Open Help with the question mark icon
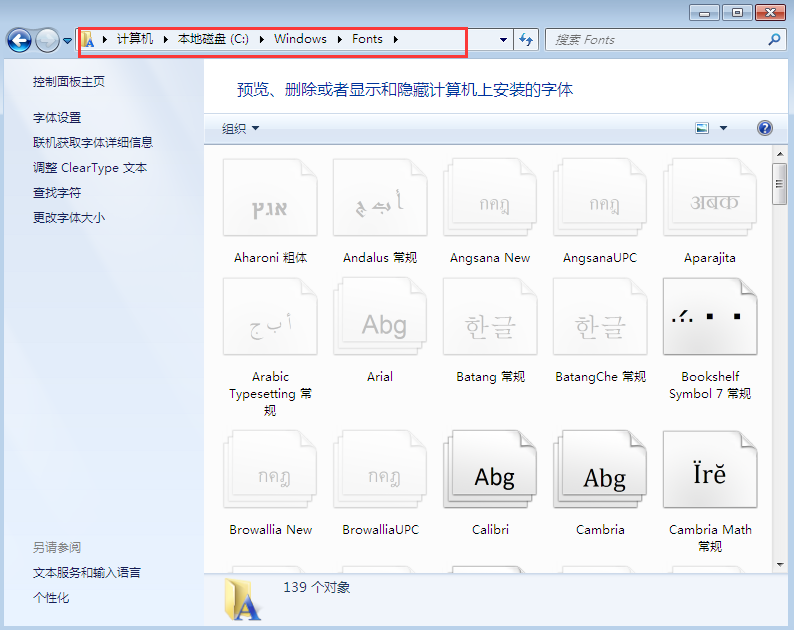794x630 pixels. (x=765, y=128)
